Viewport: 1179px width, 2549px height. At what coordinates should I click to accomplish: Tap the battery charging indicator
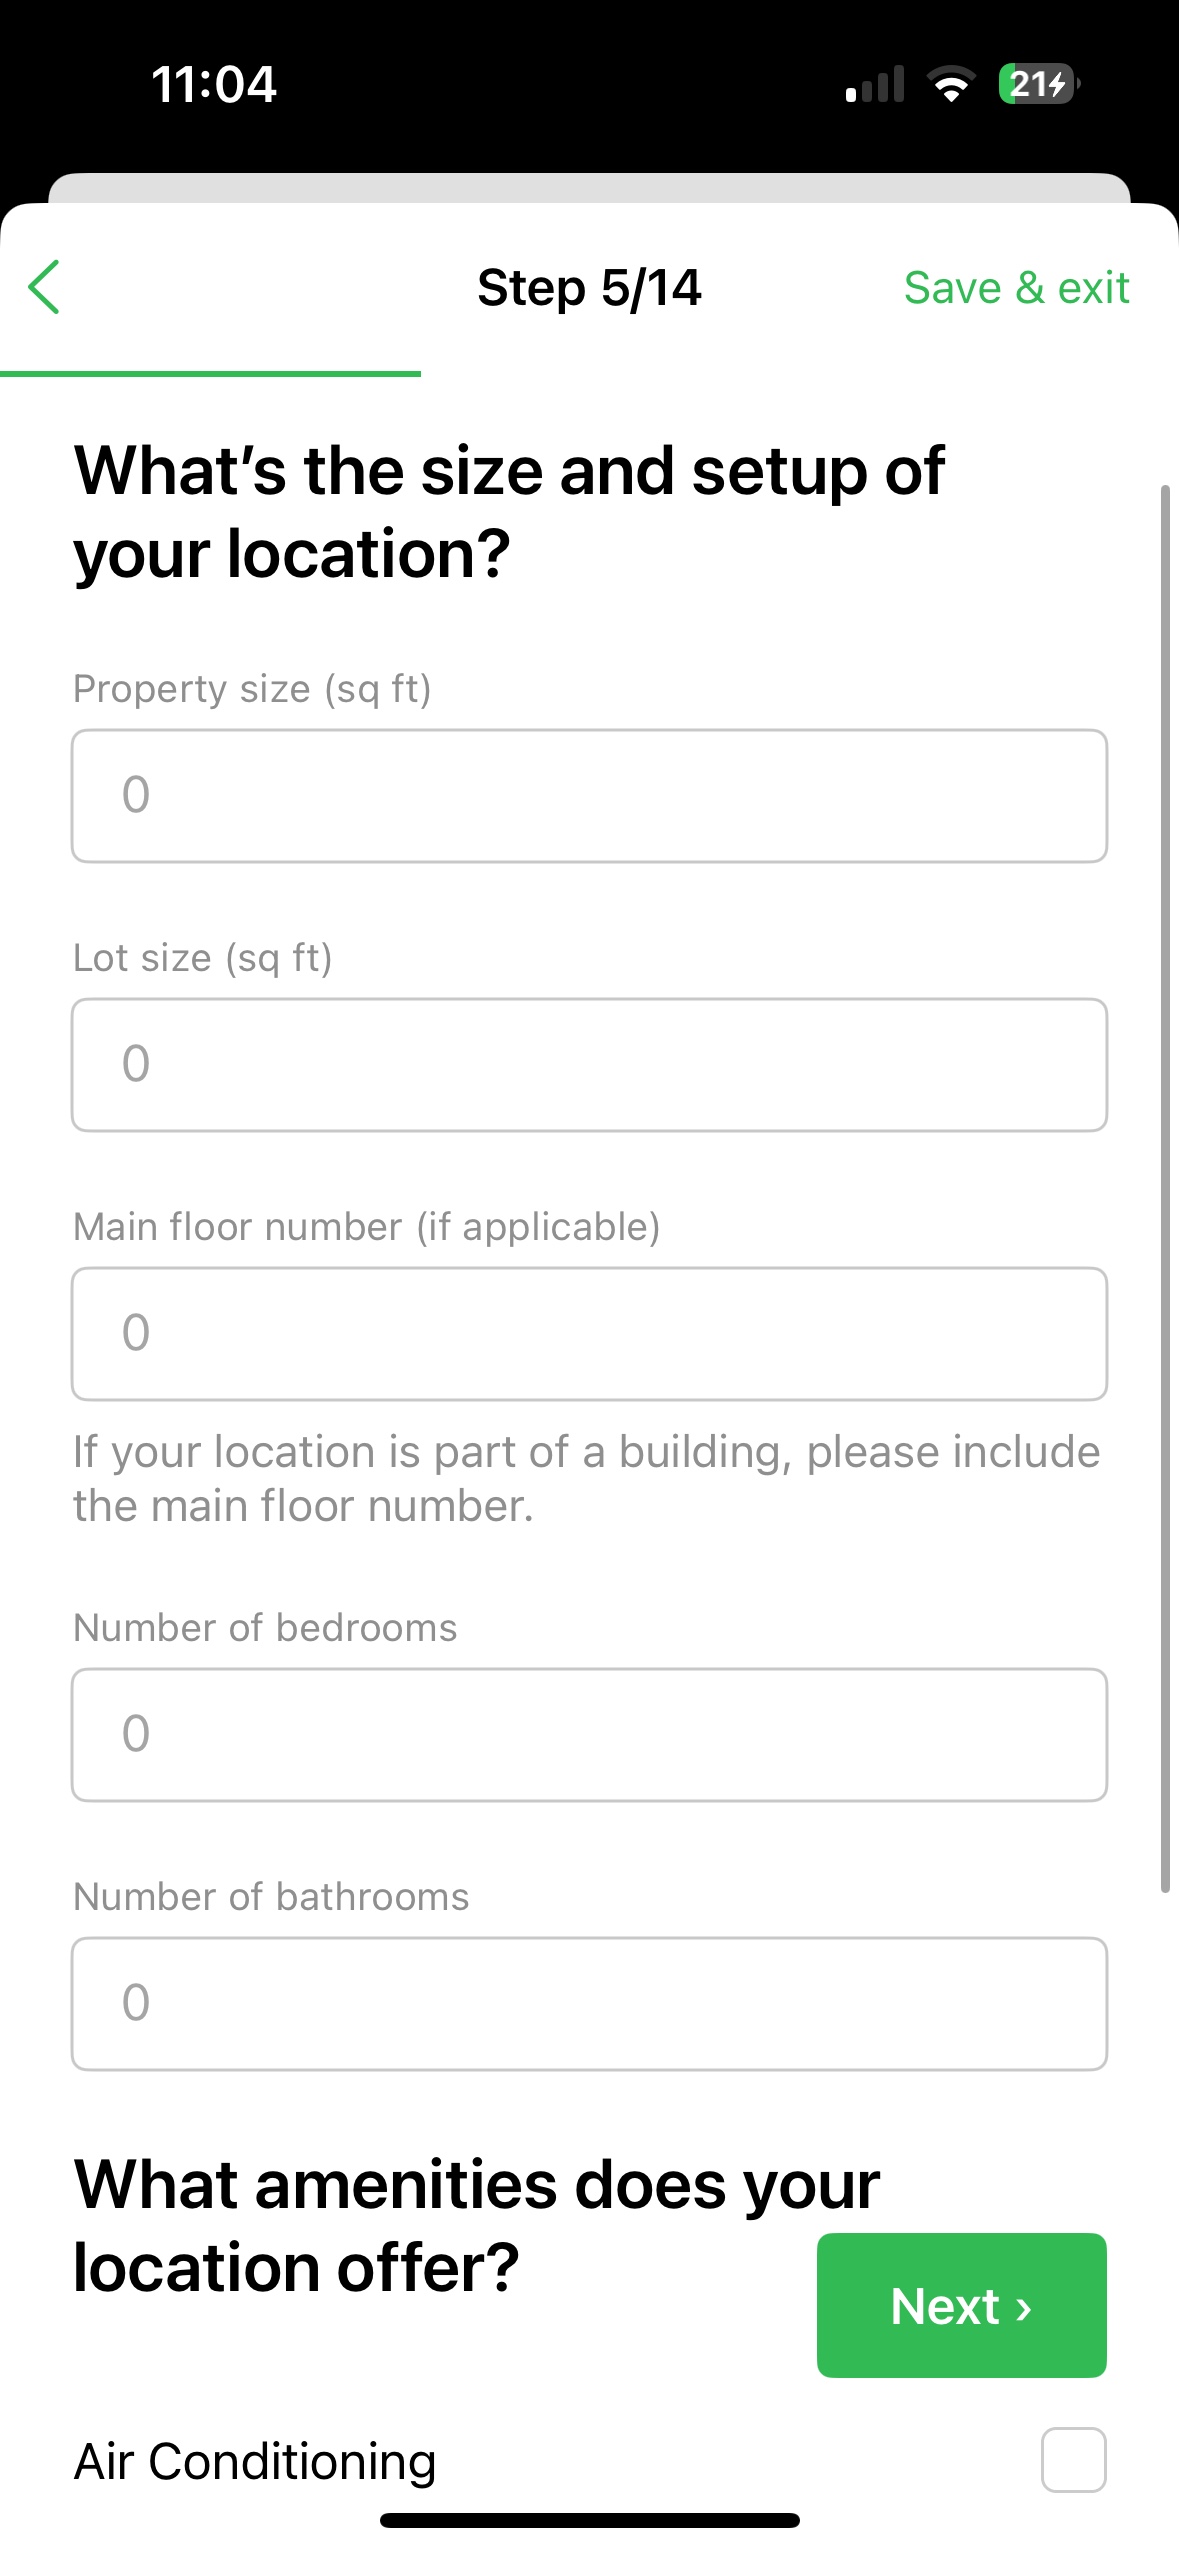1037,84
